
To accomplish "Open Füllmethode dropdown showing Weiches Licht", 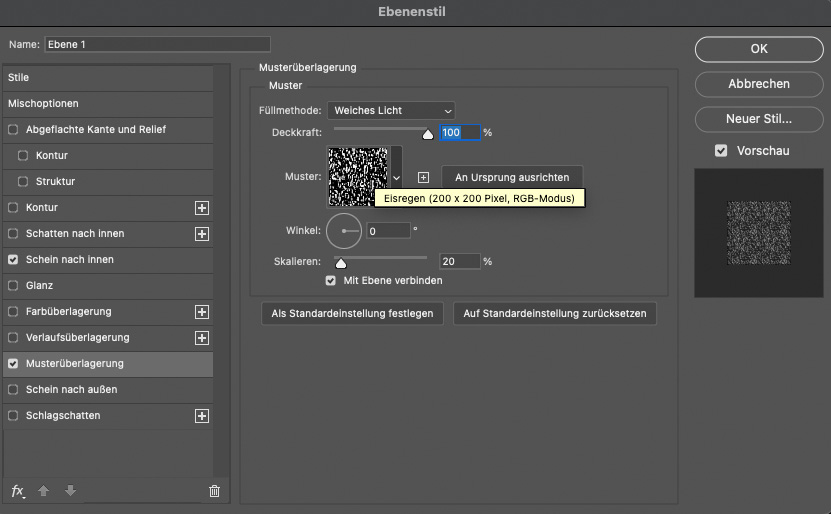I will click(391, 110).
